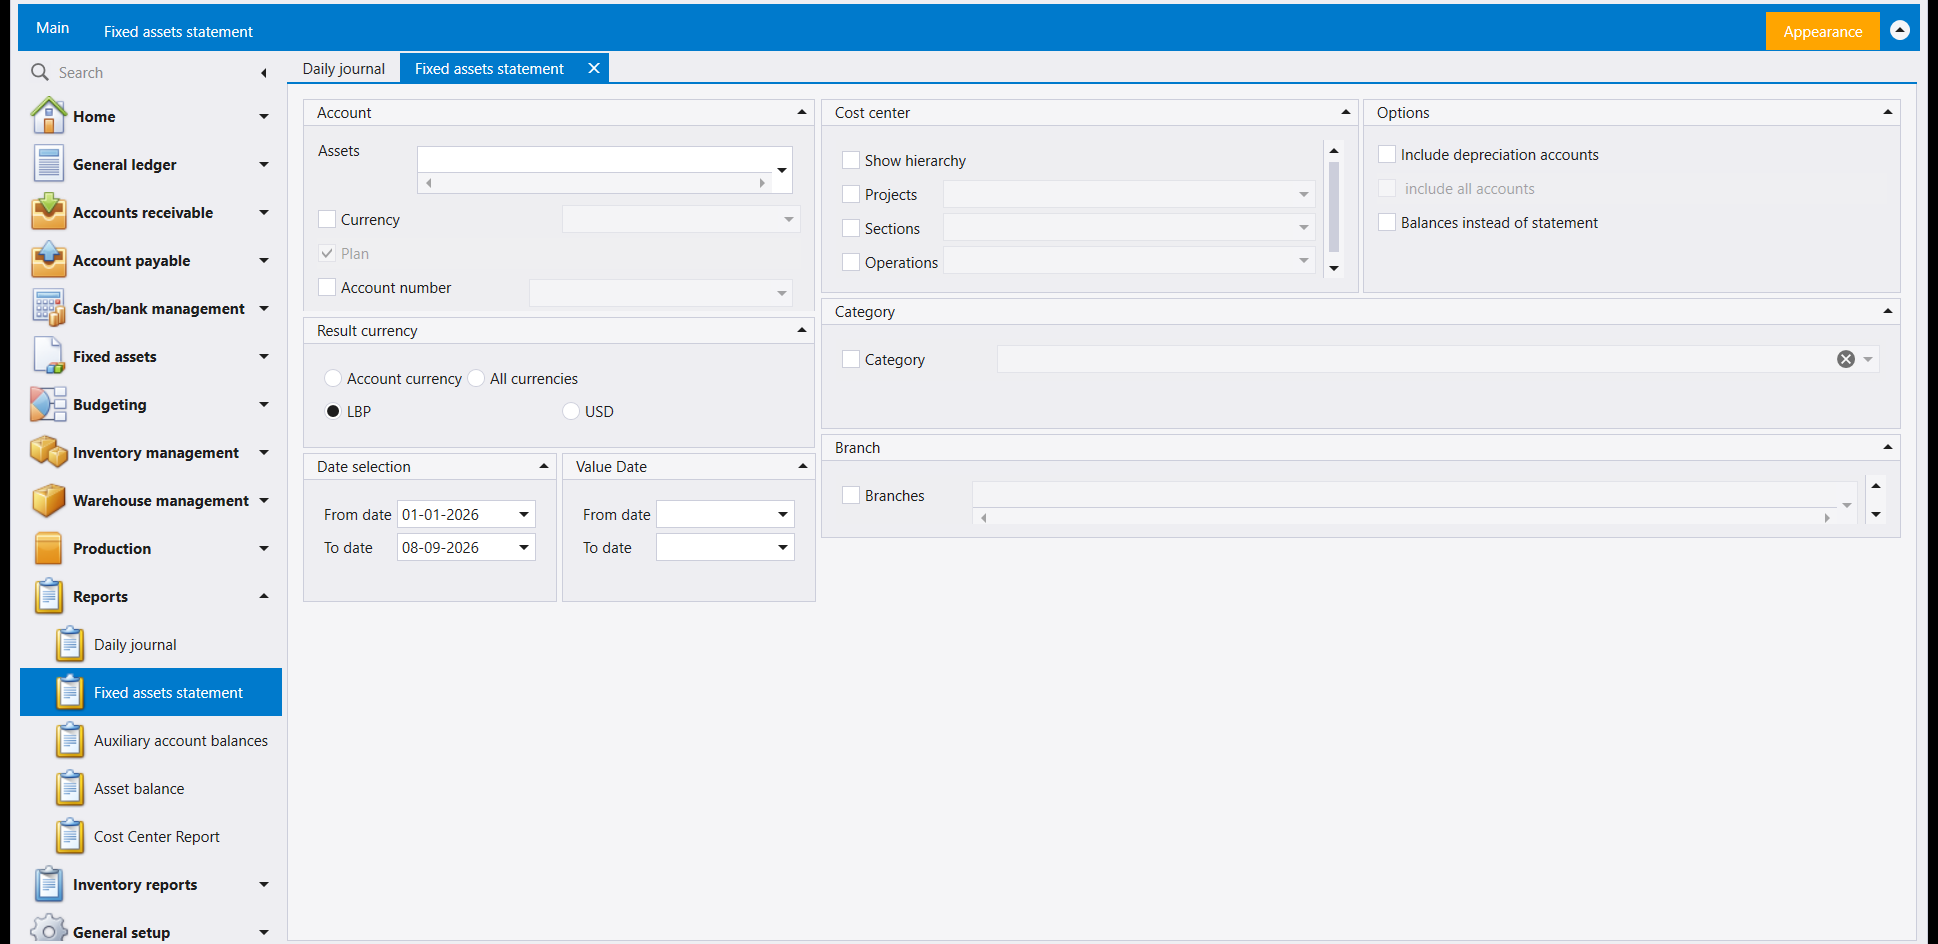Open the Main menu
Screen dimensions: 1938x944
[53, 28]
